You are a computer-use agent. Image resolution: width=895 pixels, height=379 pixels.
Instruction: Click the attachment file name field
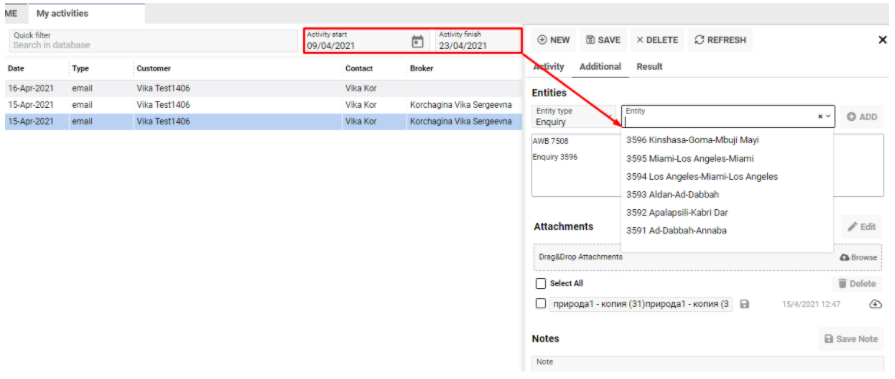[642, 304]
